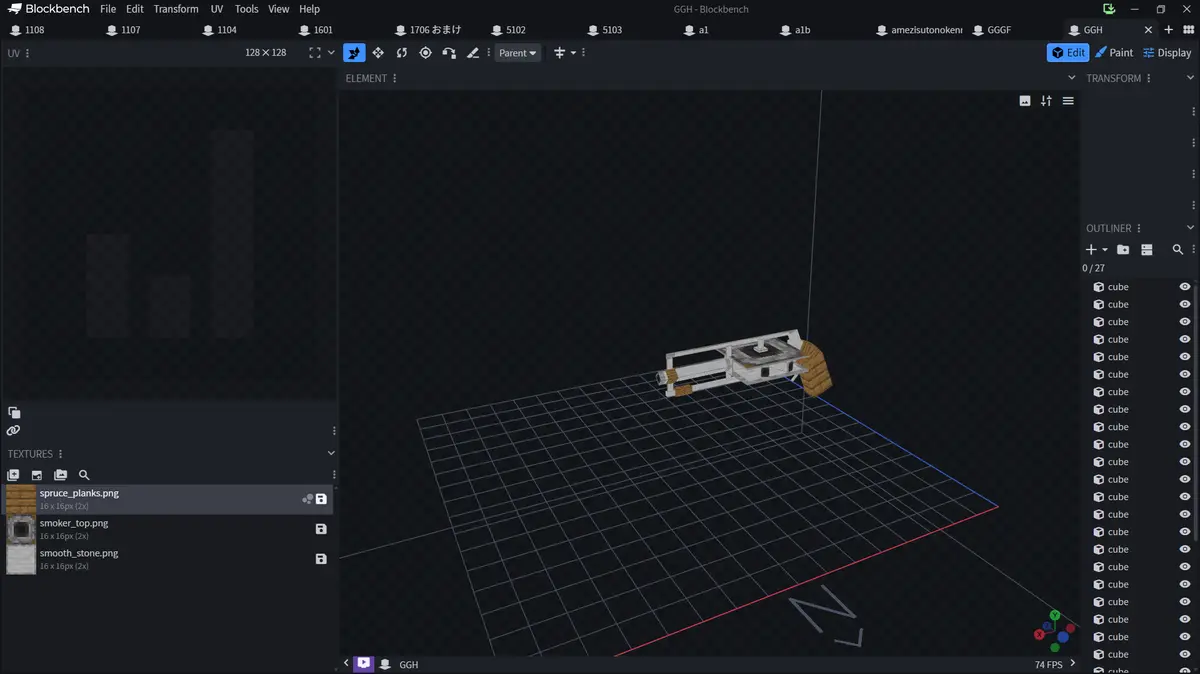Toggle visibility of the fifth cube
Viewport: 1200px width, 674px height.
1185,357
